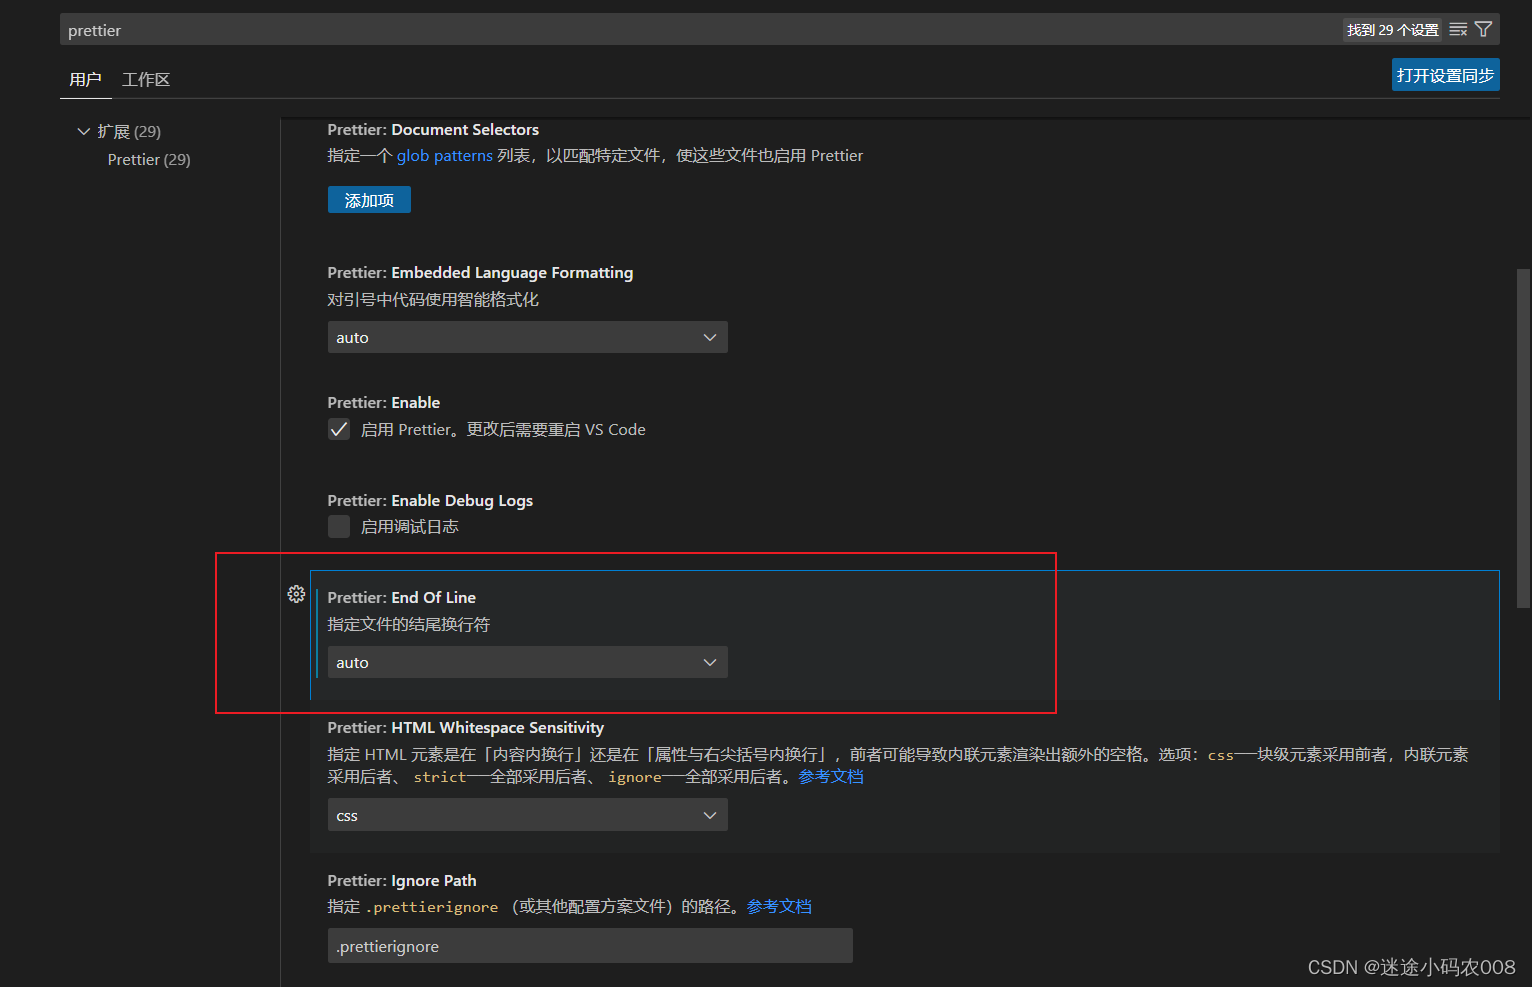
Task: Open the Embedded Language Formatting dropdown
Action: click(x=527, y=337)
